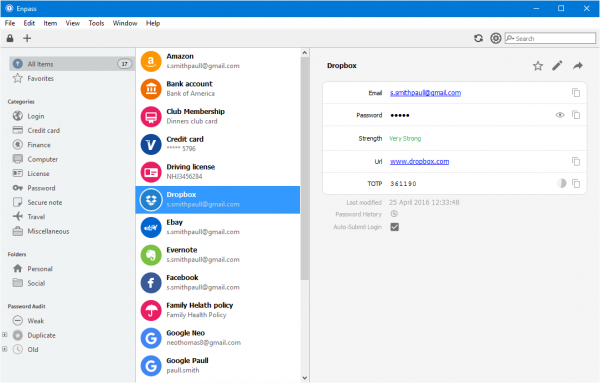Copy the Email field value
Screen dimensions: 600x383
click(x=576, y=93)
